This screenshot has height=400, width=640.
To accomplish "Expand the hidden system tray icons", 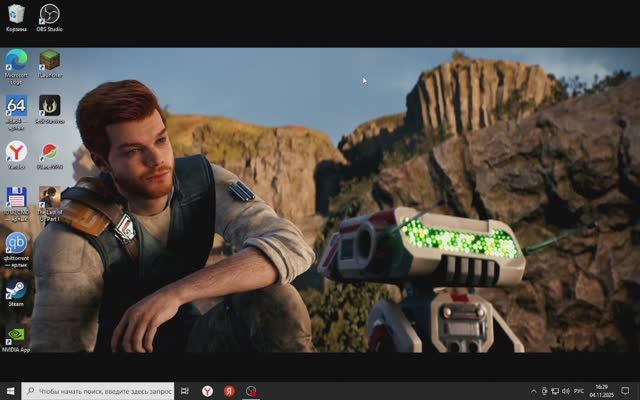I will pos(533,391).
